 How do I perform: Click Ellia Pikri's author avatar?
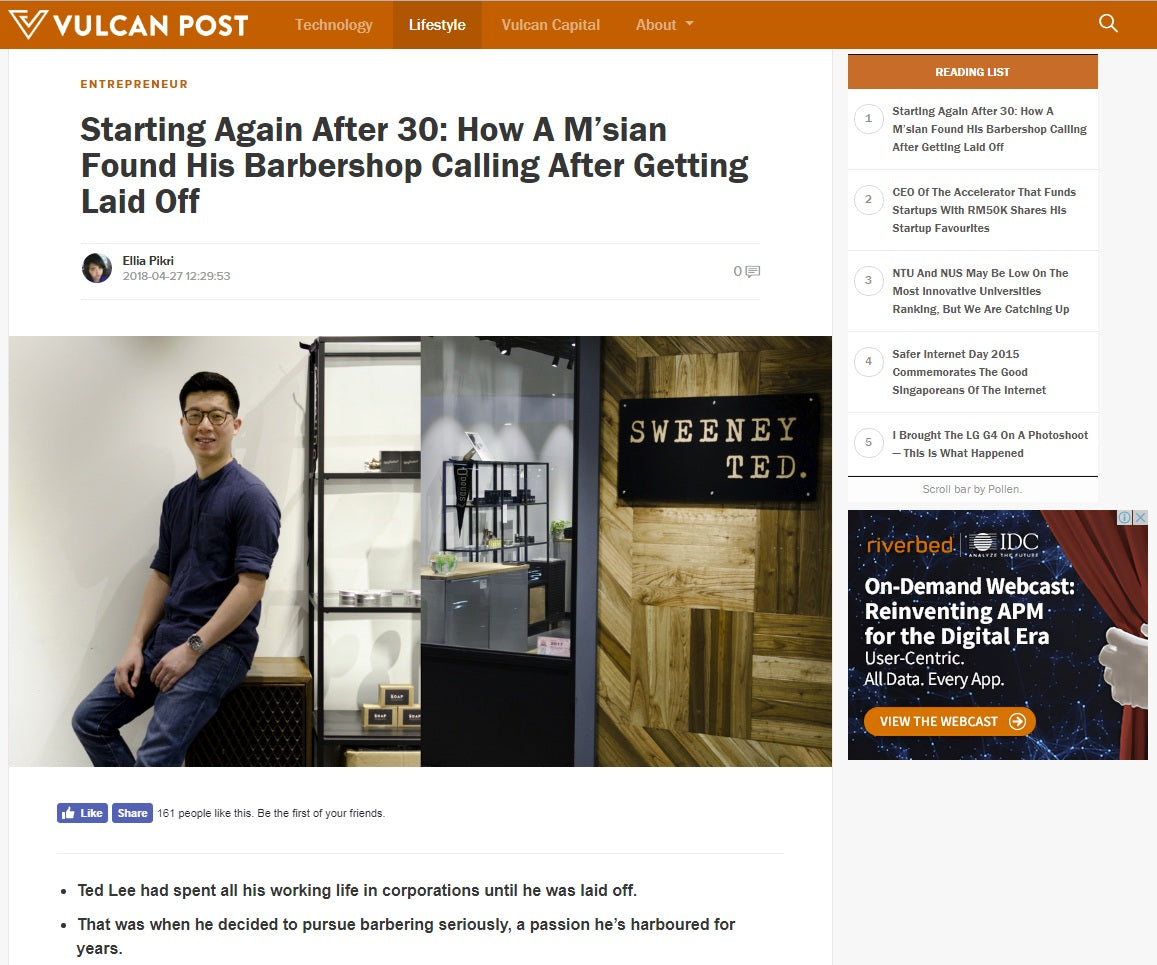(x=97, y=268)
